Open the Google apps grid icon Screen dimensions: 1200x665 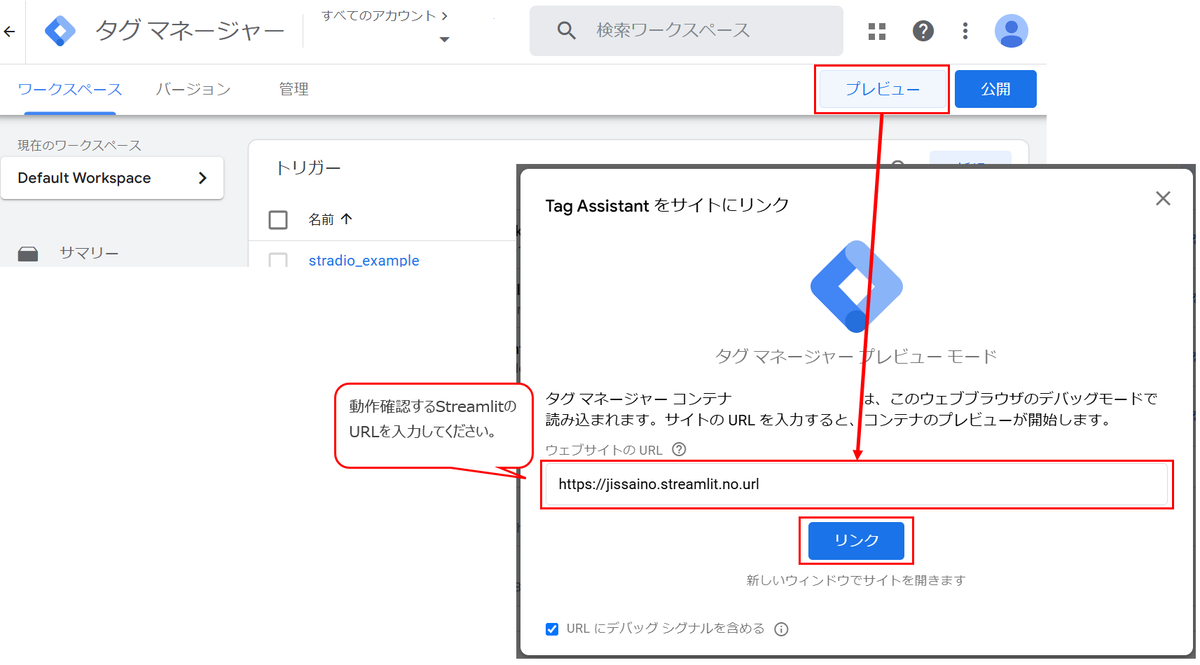click(877, 31)
